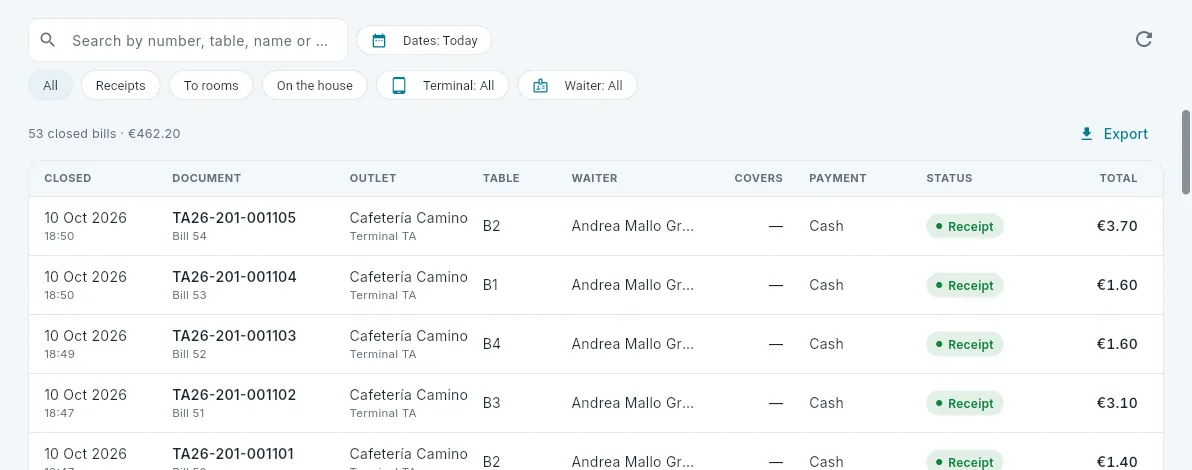Screen dimensions: 1192x470
Task: Sort by COVERS column header
Action: (x=758, y=178)
